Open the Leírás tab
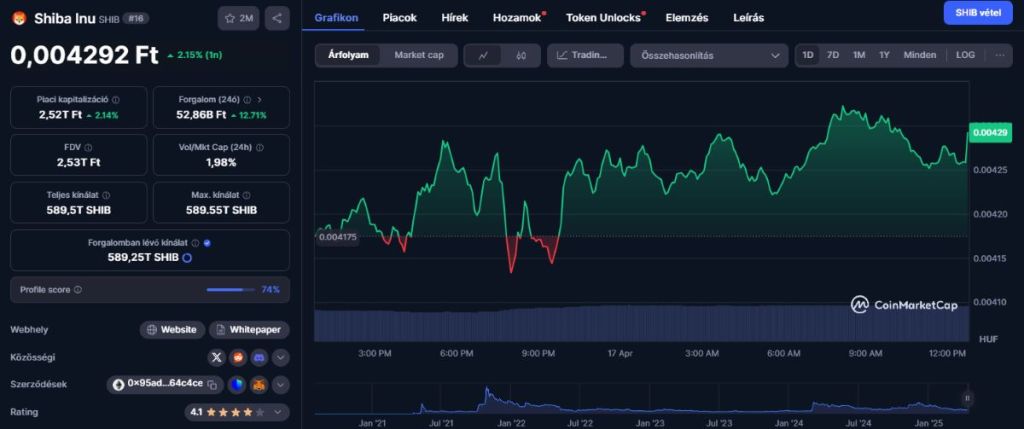This screenshot has width=1024, height=429. point(748,18)
